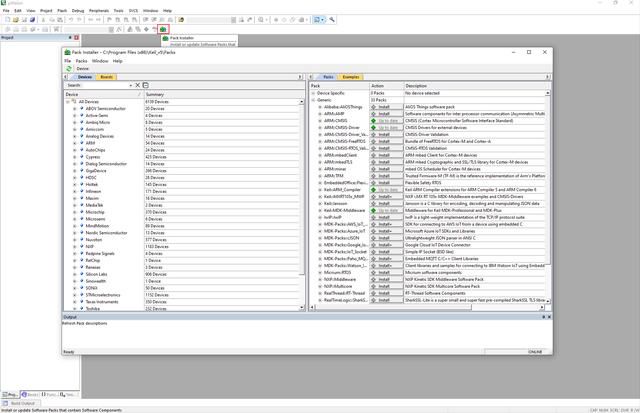Viewport: 640px width, 413px height.
Task: Click the Window layout toolbar icon
Action: pyautogui.click(x=317, y=20)
